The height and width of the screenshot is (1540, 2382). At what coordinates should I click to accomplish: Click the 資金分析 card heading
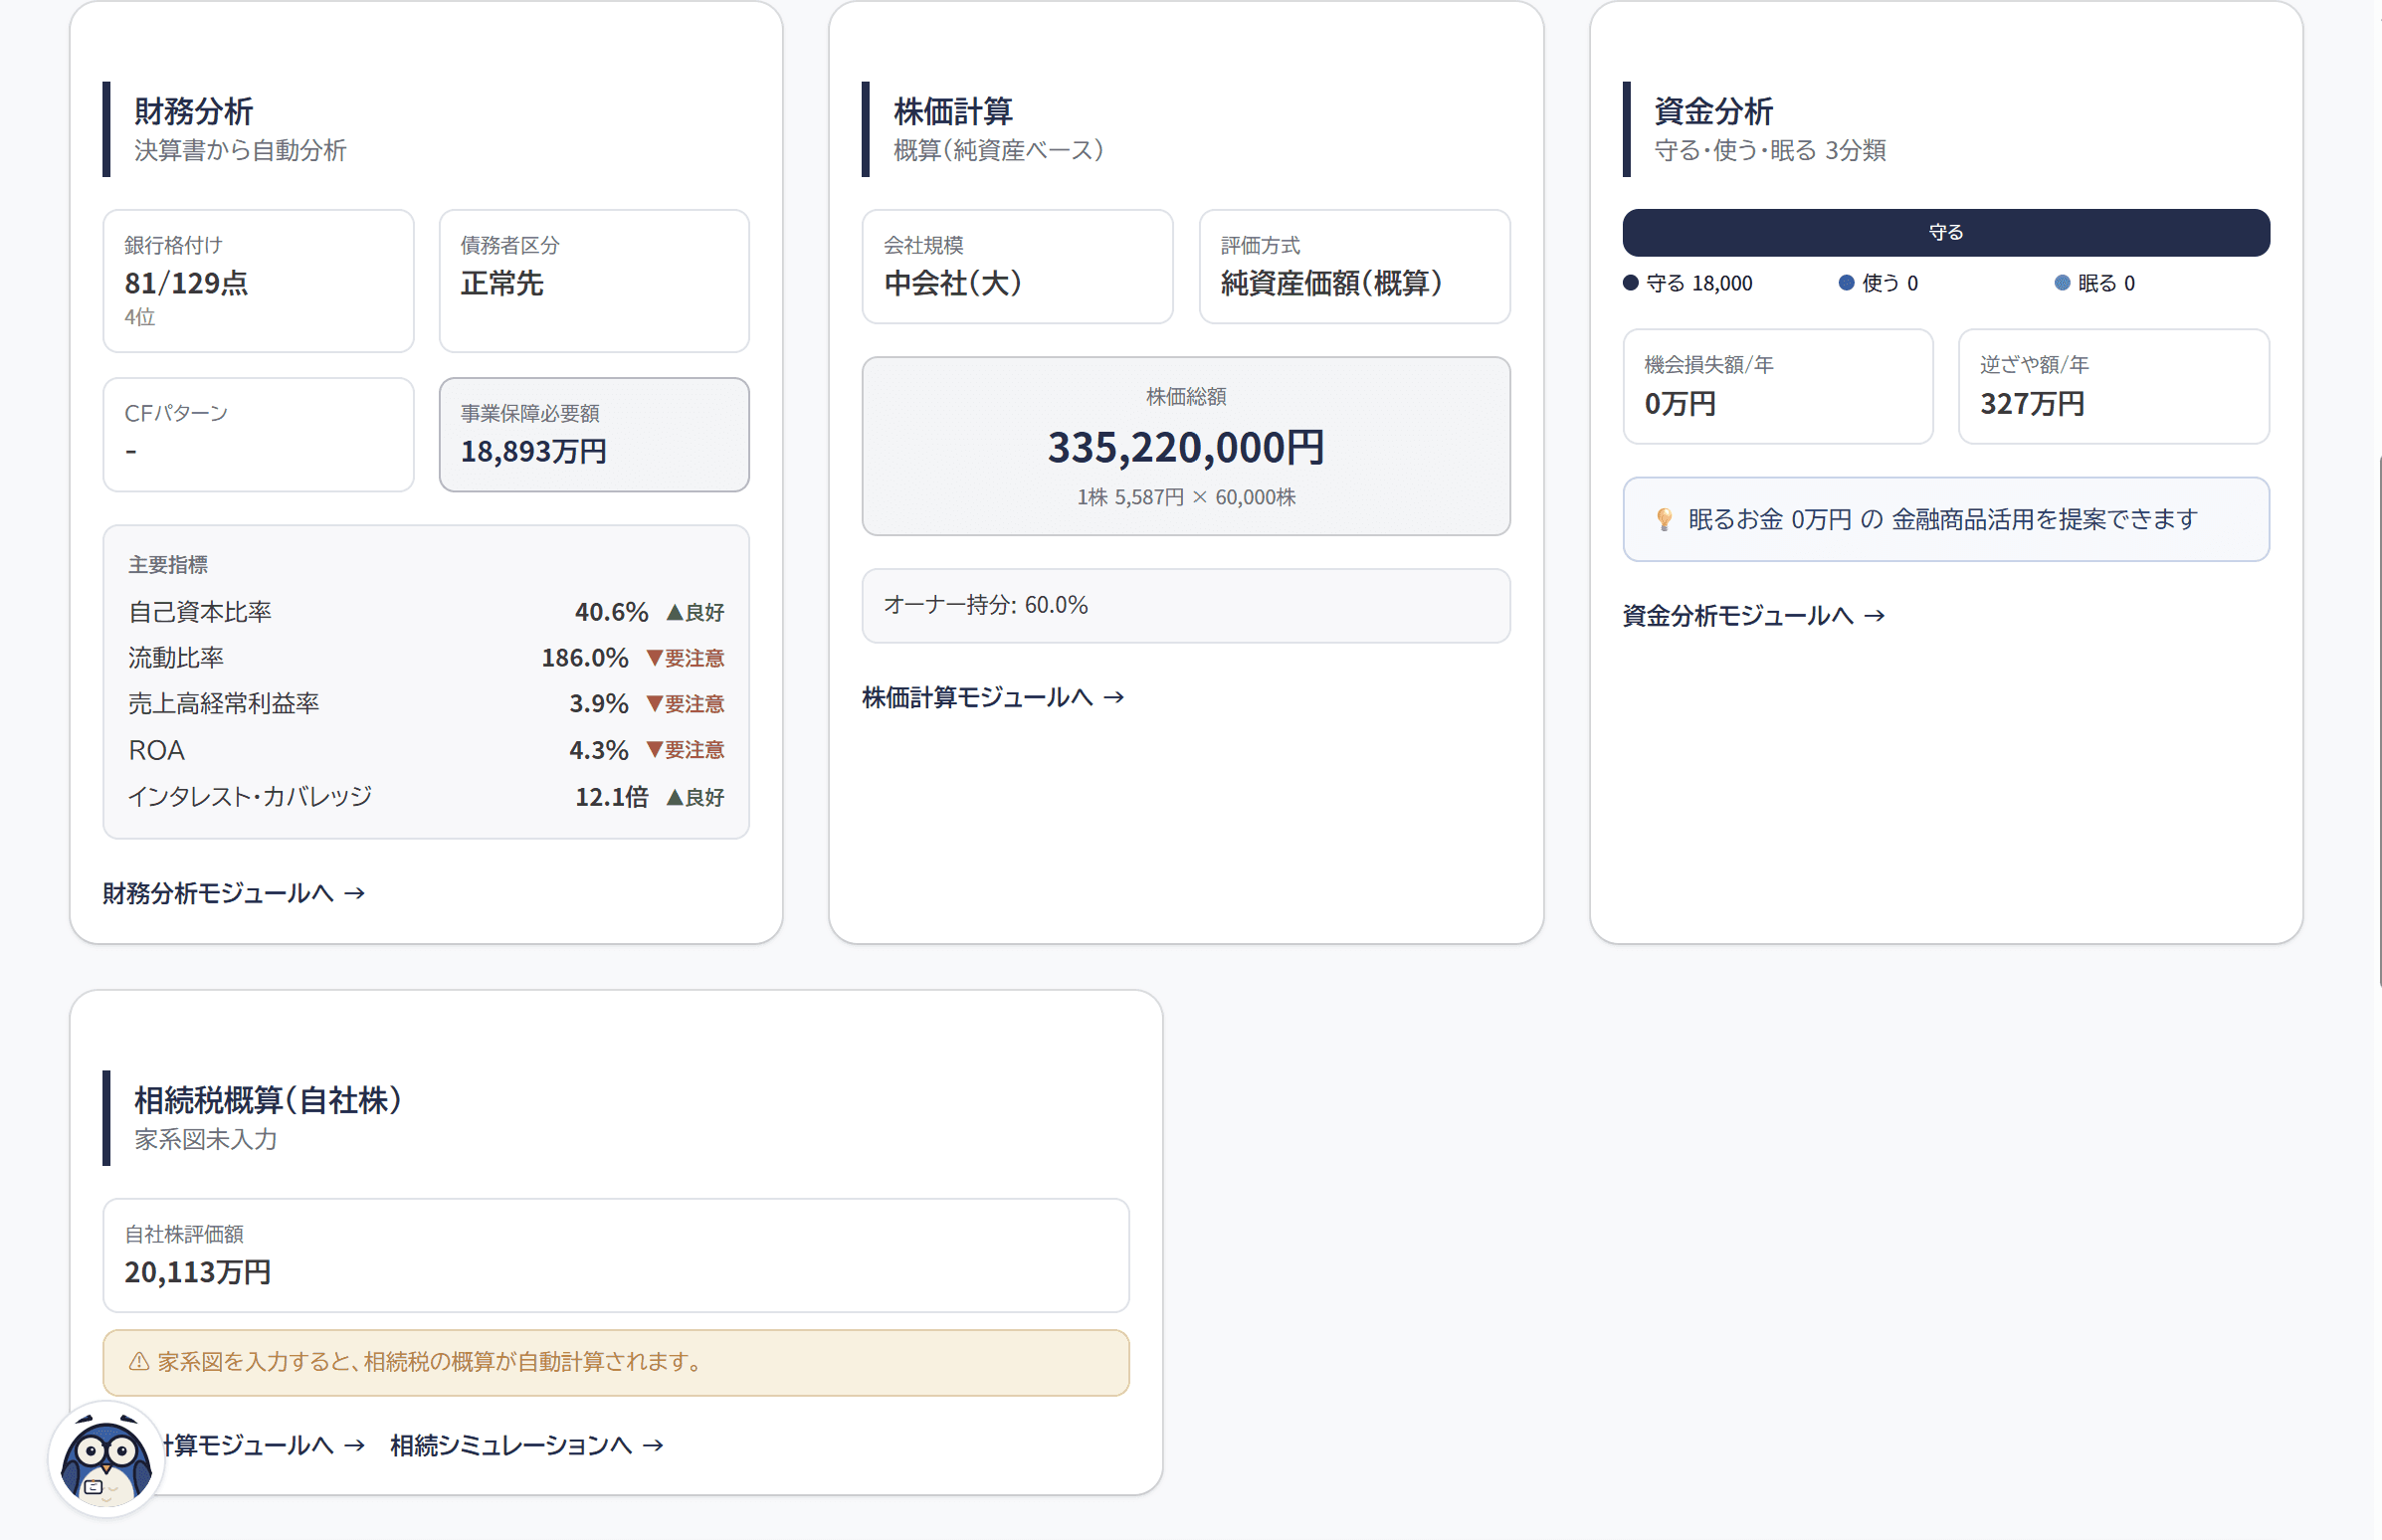(1714, 111)
